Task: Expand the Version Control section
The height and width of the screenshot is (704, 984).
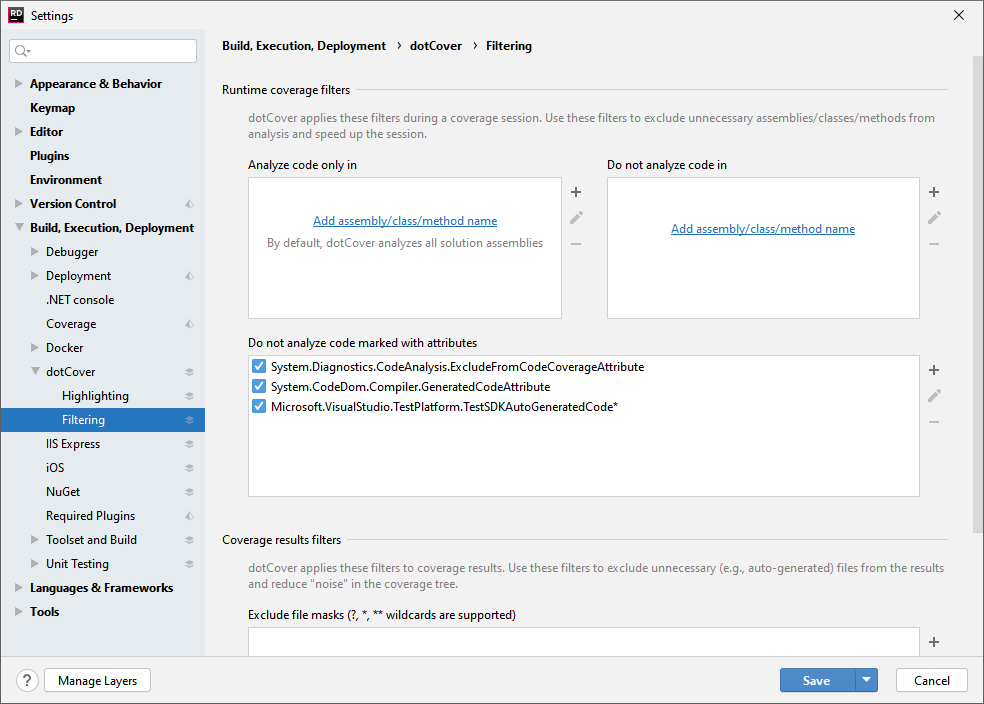Action: (19, 203)
